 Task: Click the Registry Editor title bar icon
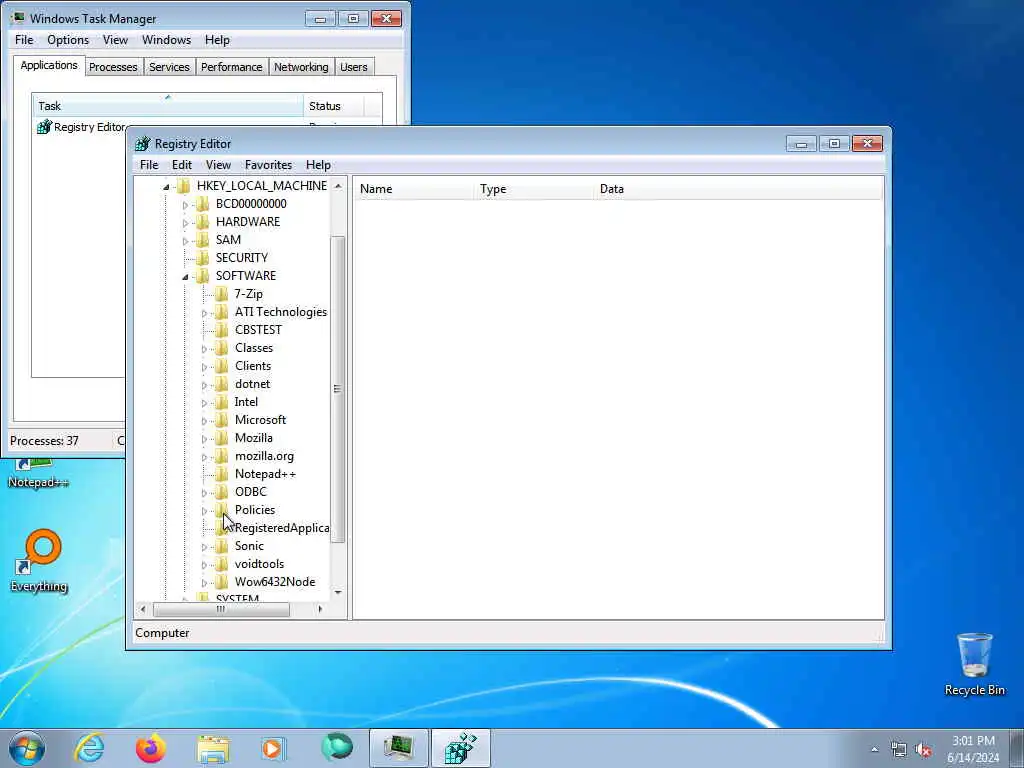(x=142, y=144)
